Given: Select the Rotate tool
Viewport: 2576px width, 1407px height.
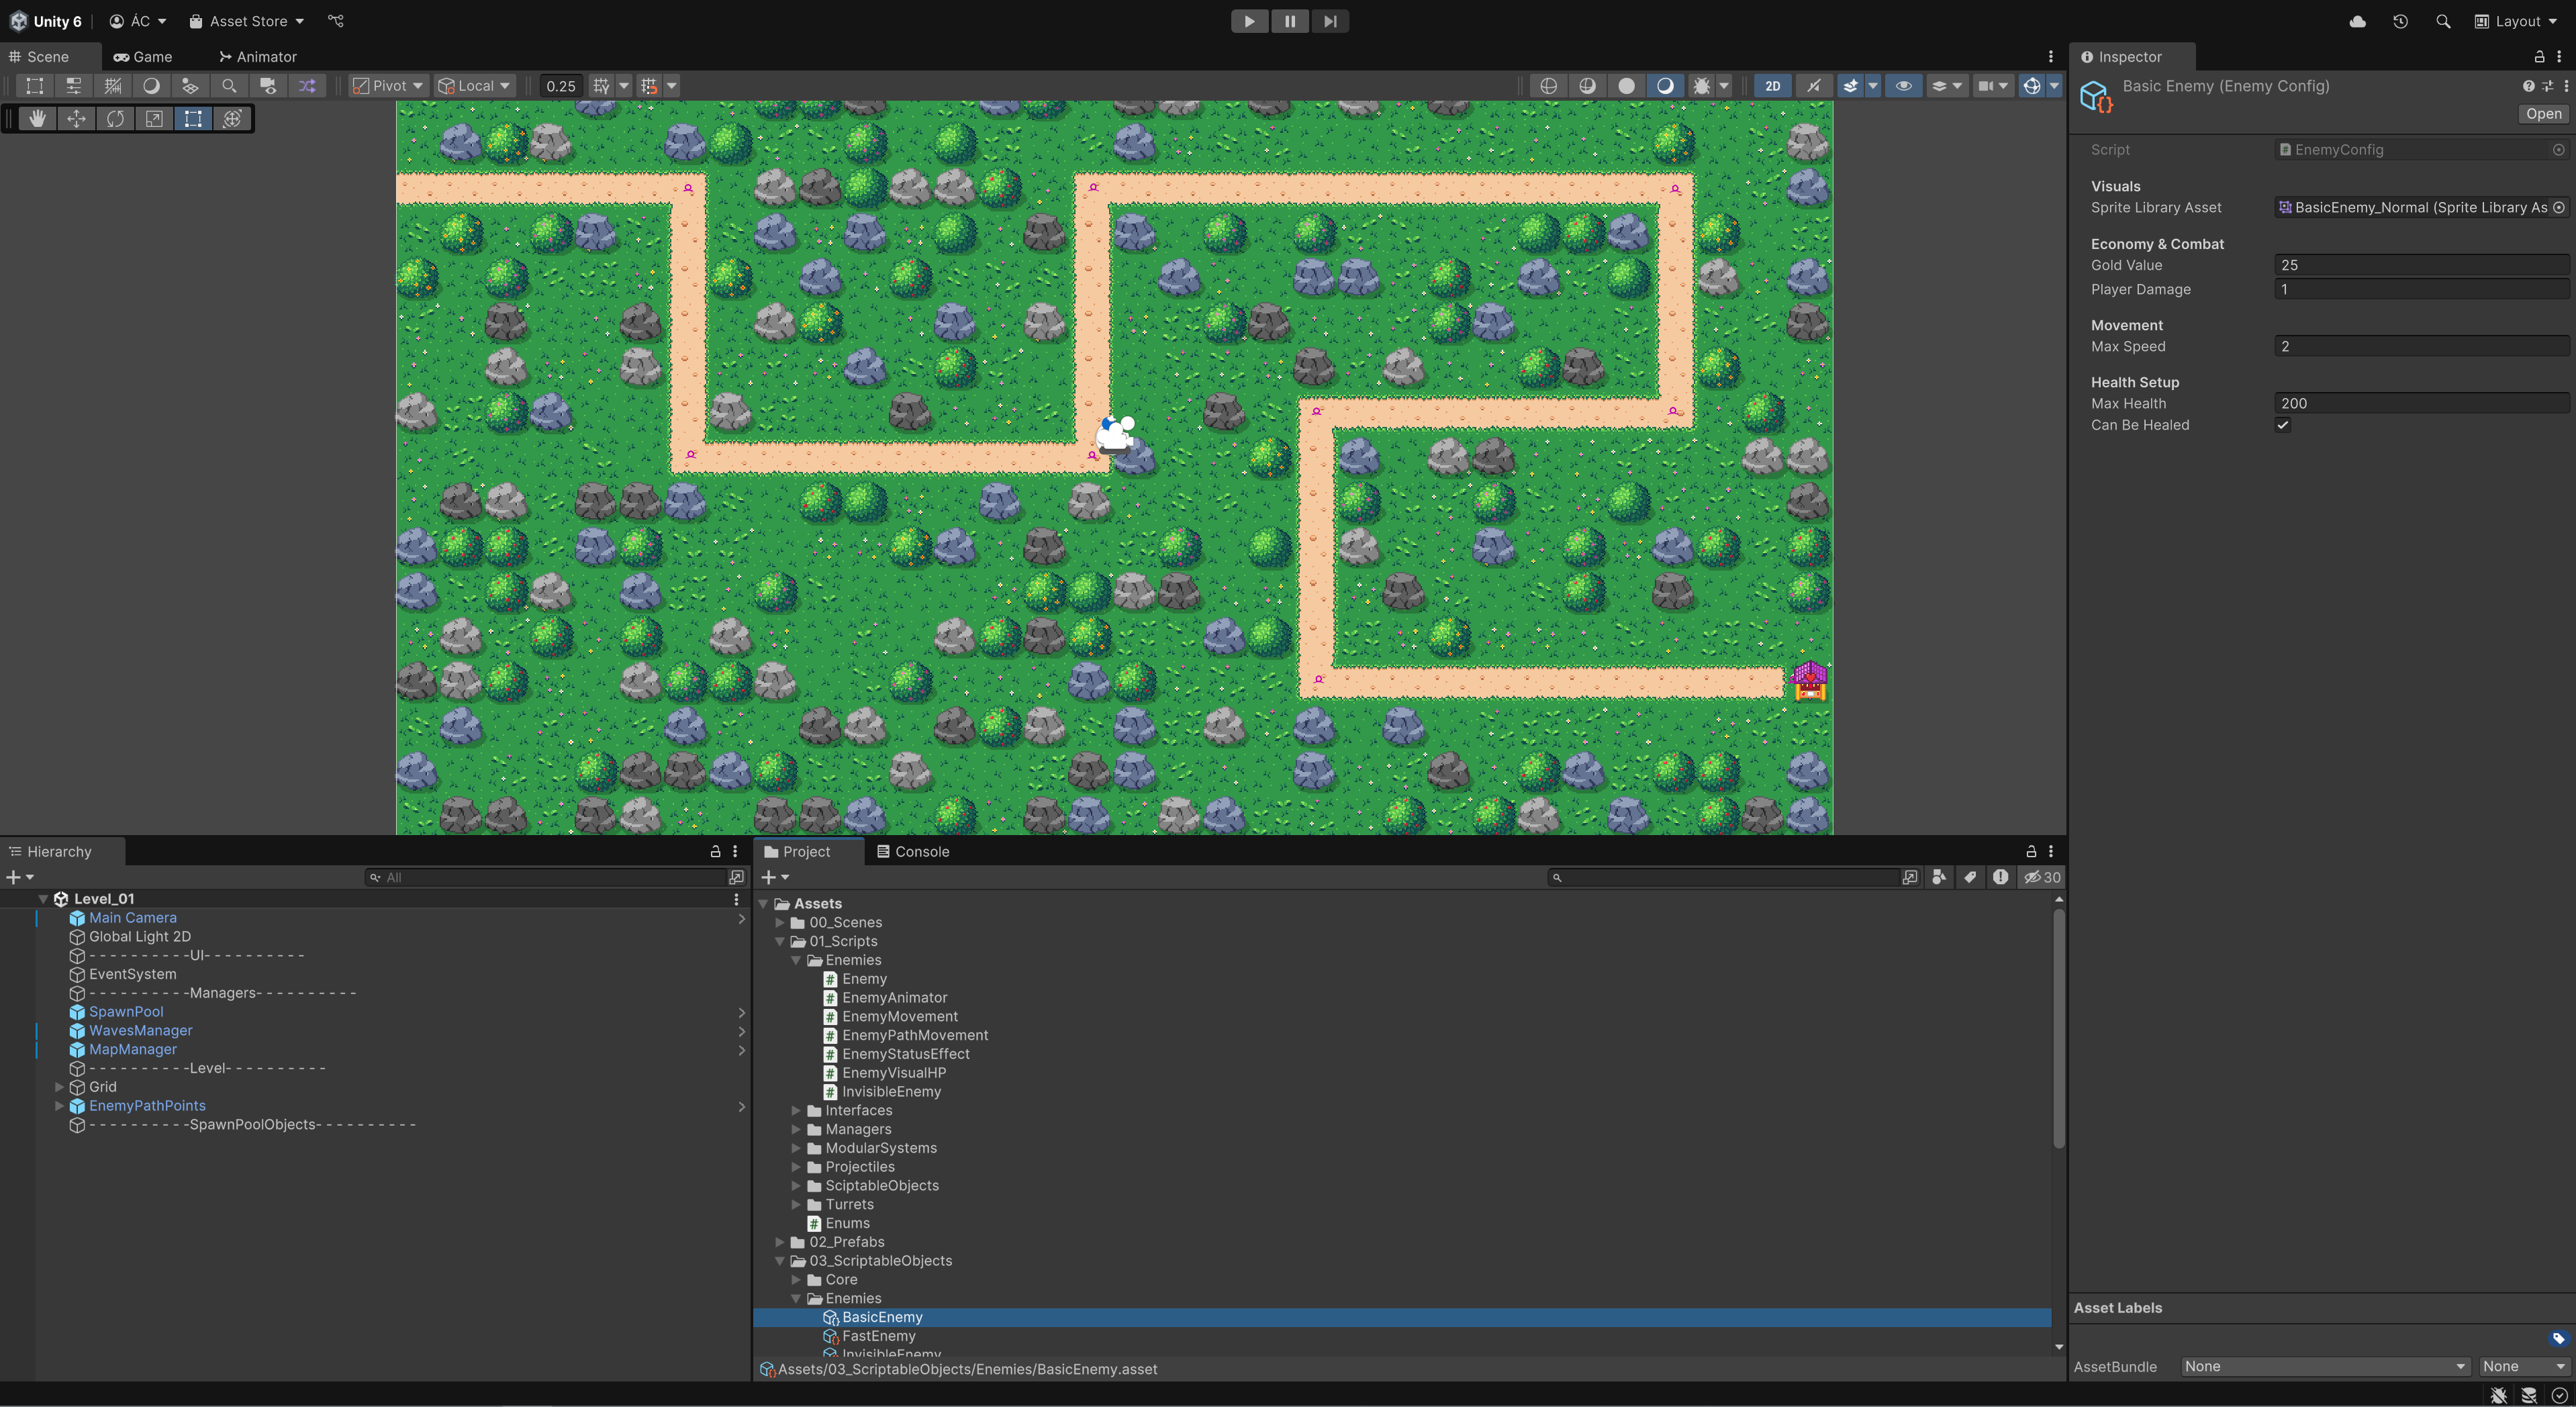Looking at the screenshot, I should point(115,118).
